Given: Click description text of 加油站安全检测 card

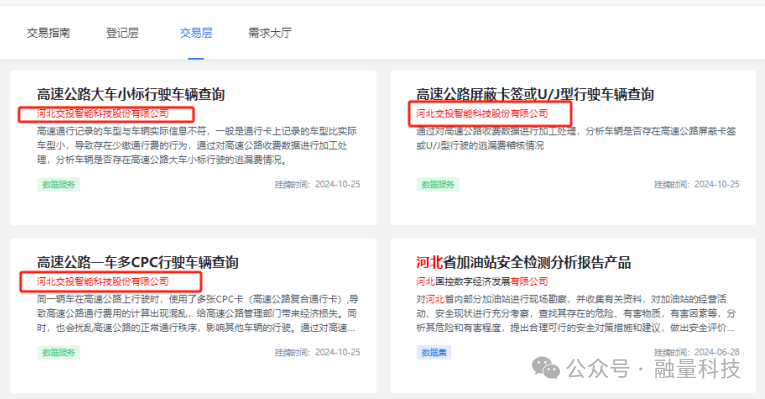Looking at the screenshot, I should tap(576, 313).
